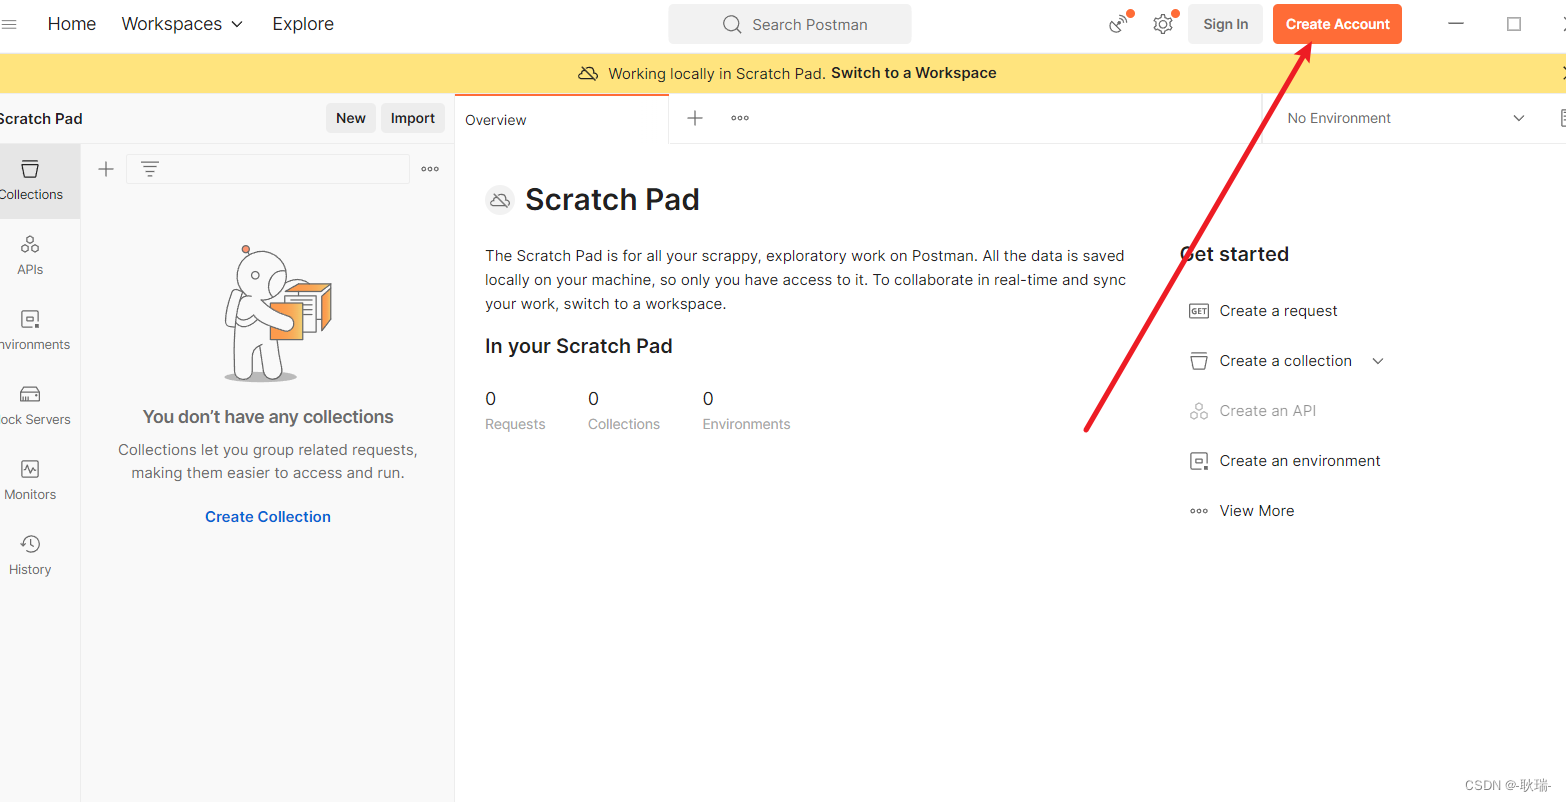Viewport: 1566px width, 802px height.
Task: Click the Search Postman field
Action: 790,24
